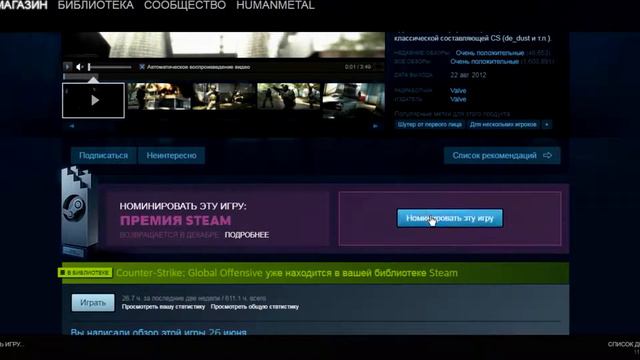
Task: Click the left arrow under the thumbnails
Action: 72,126
